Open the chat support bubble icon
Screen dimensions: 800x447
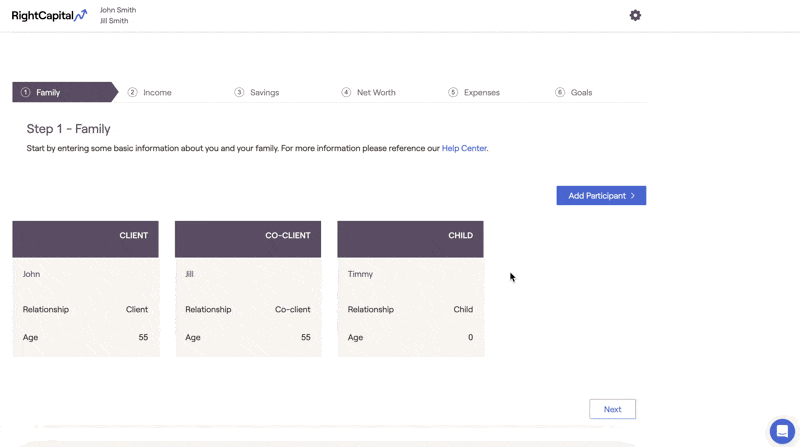[x=782, y=430]
